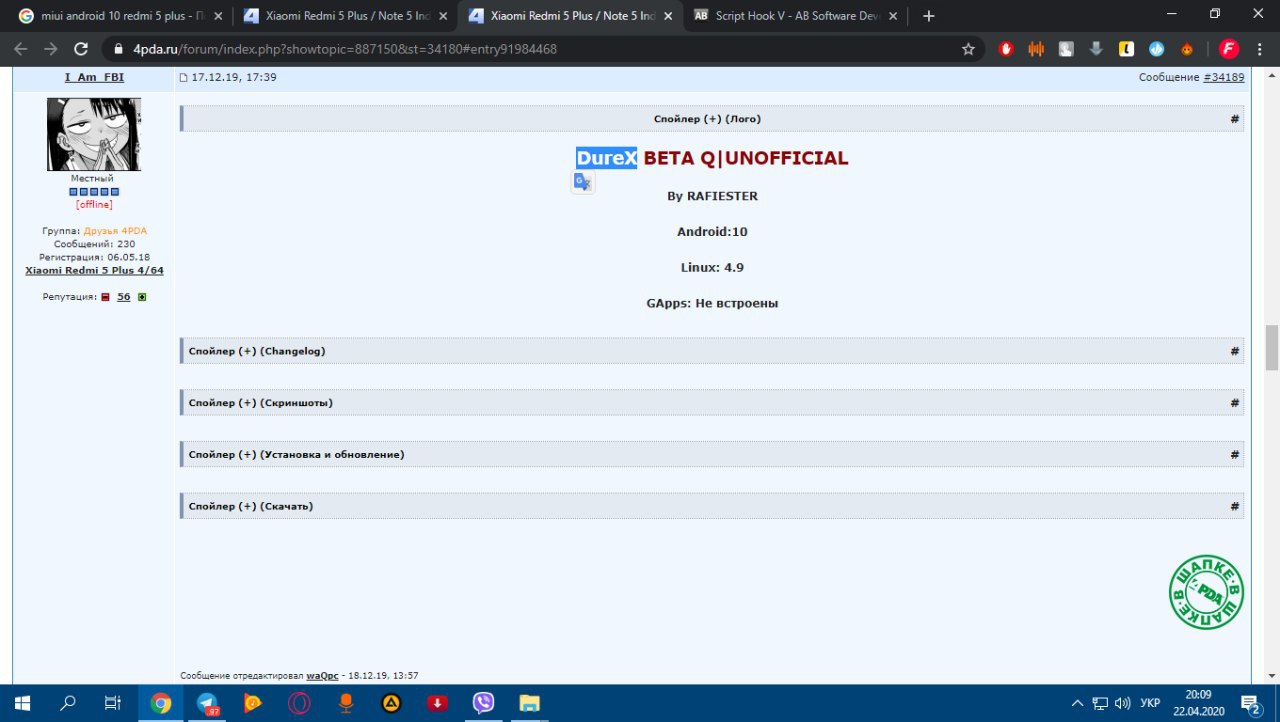Click the user's anime avatar image
This screenshot has width=1280, height=722.
[94, 134]
